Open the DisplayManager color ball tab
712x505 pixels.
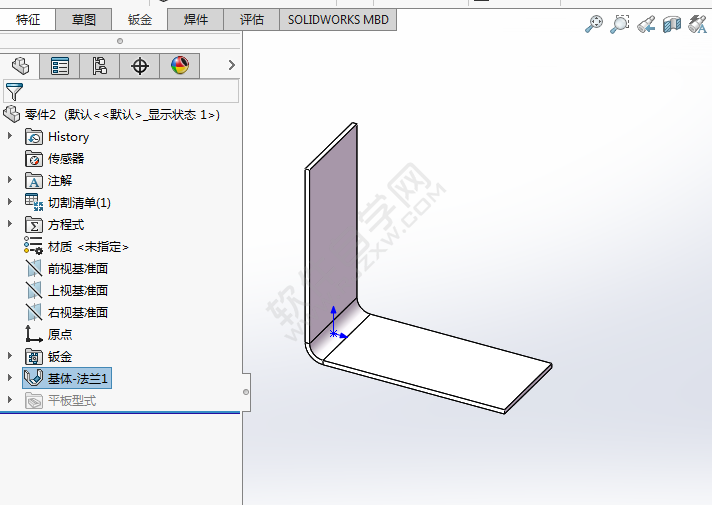pyautogui.click(x=180, y=66)
